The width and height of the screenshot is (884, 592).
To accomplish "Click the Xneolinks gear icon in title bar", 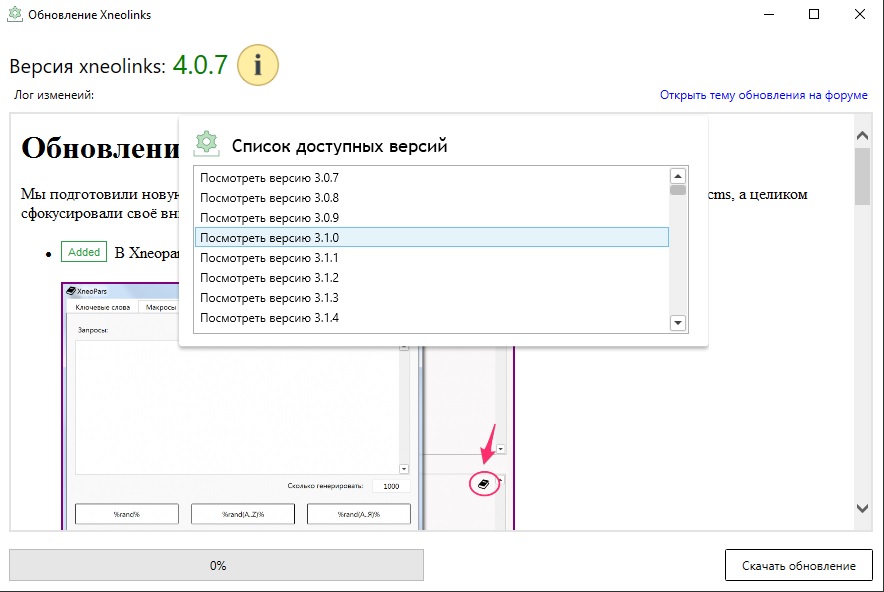I will click(15, 14).
